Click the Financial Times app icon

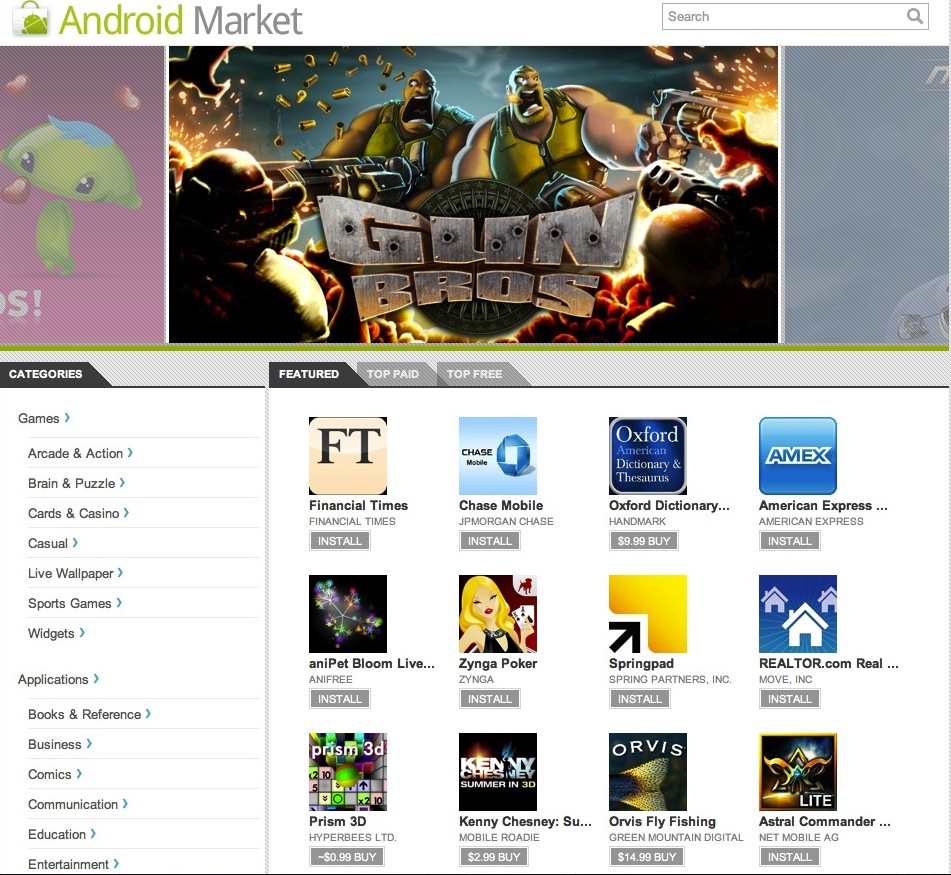click(x=347, y=456)
